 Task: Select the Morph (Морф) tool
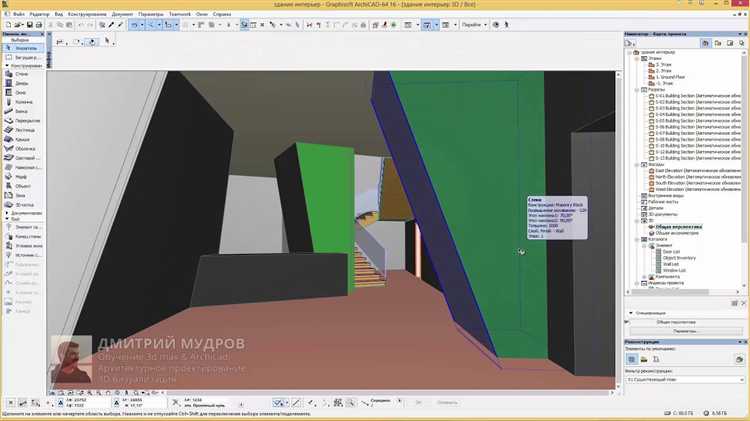pyautogui.click(x=22, y=177)
